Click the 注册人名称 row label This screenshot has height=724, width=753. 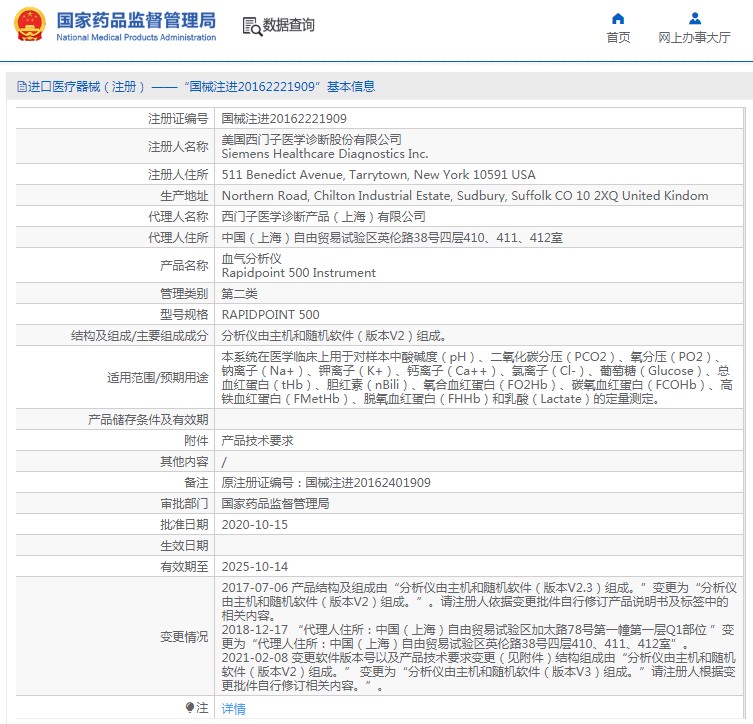coord(178,146)
